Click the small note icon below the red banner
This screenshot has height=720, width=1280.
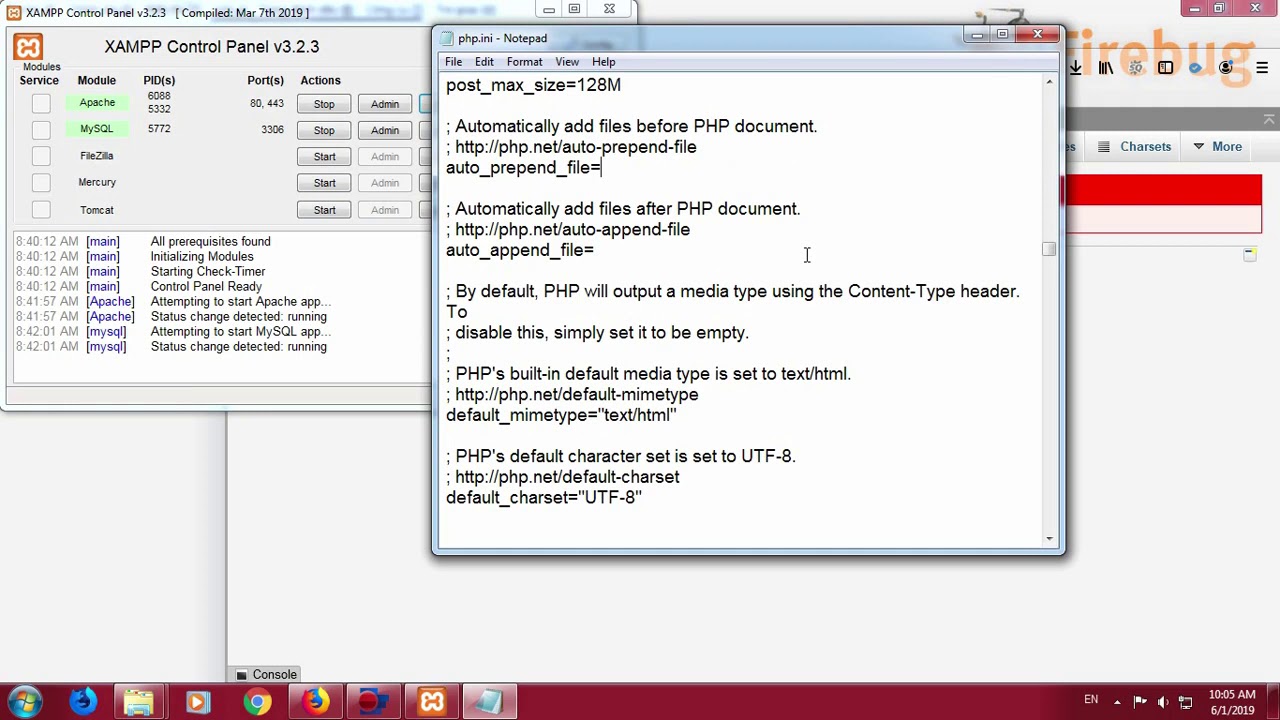pos(1250,255)
